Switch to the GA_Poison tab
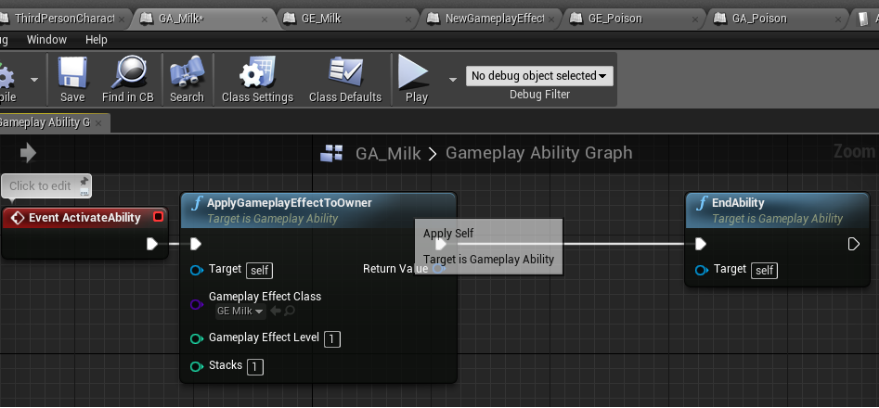Viewport: 879px width, 408px height. pyautogui.click(x=759, y=18)
